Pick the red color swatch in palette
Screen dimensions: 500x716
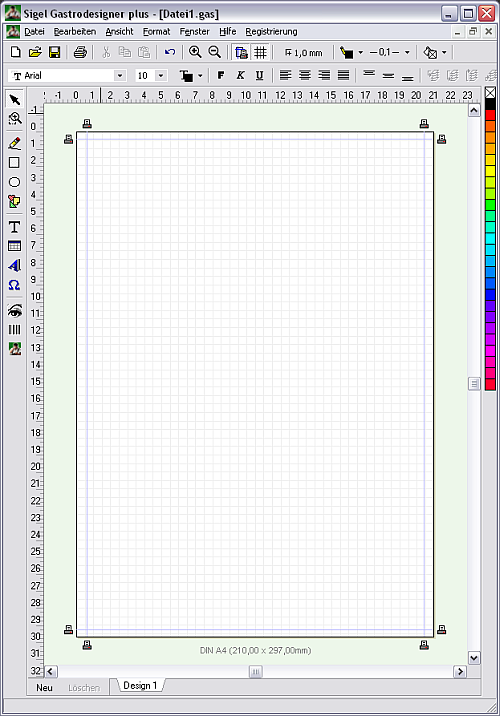(x=490, y=115)
